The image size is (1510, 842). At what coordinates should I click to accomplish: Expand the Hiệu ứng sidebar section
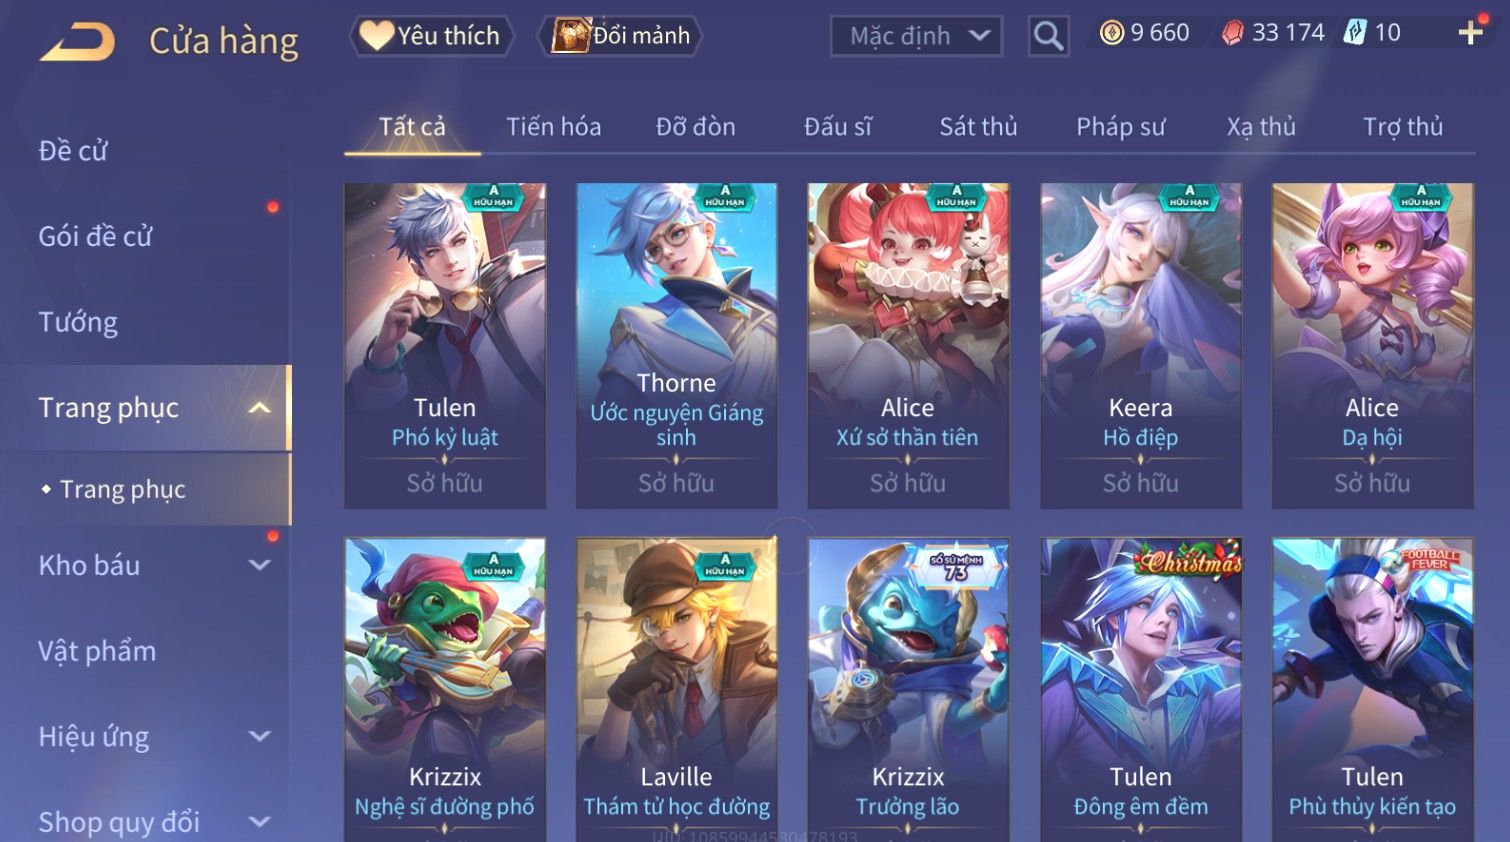pyautogui.click(x=259, y=737)
